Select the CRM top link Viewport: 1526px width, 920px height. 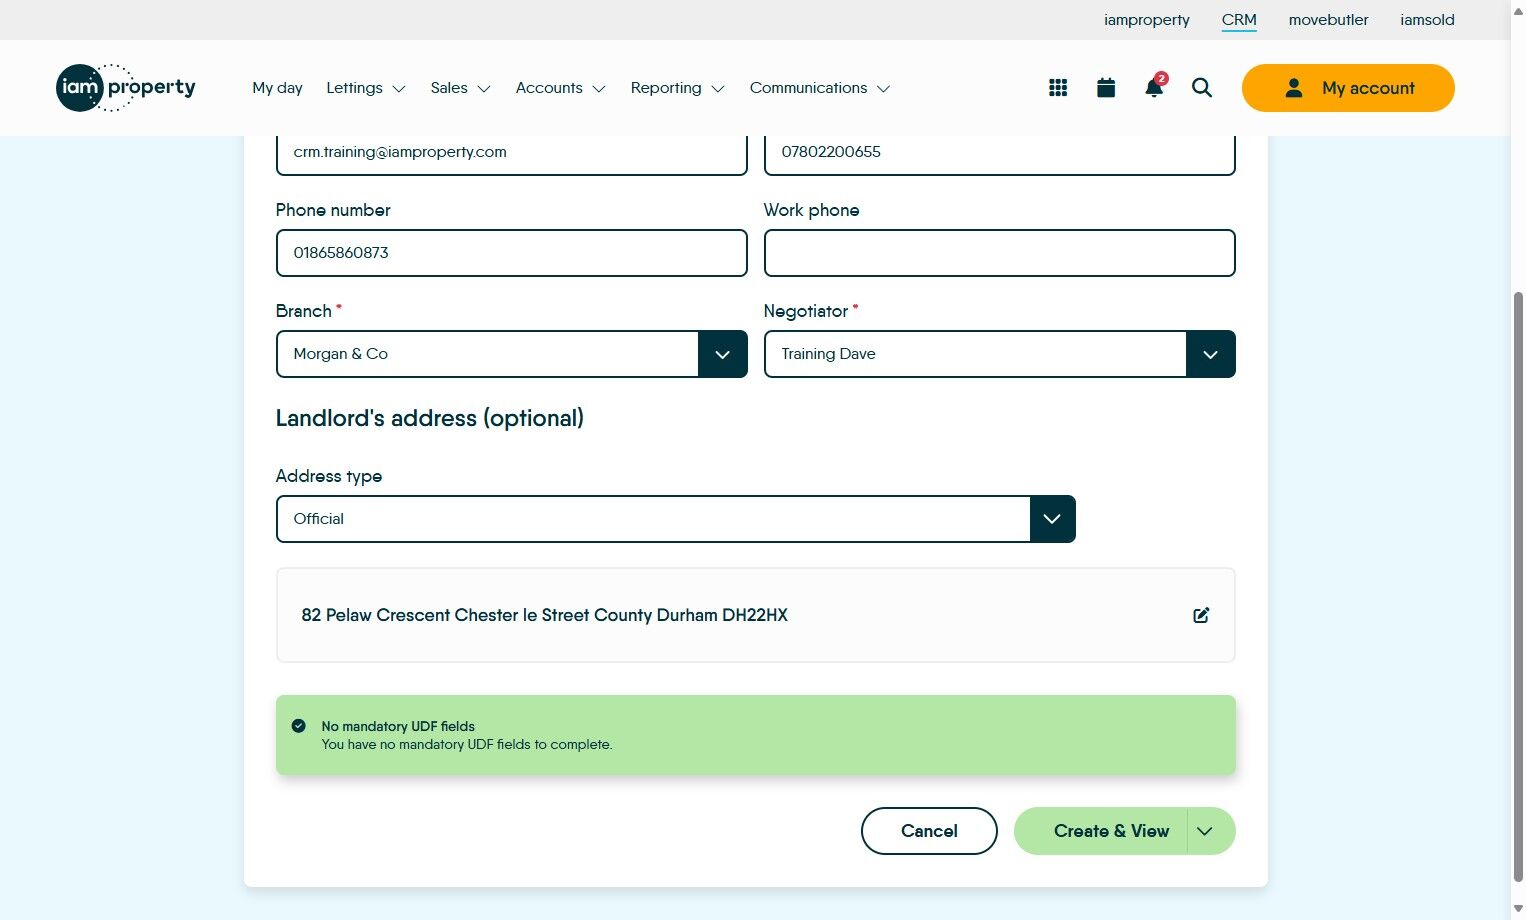pyautogui.click(x=1239, y=20)
